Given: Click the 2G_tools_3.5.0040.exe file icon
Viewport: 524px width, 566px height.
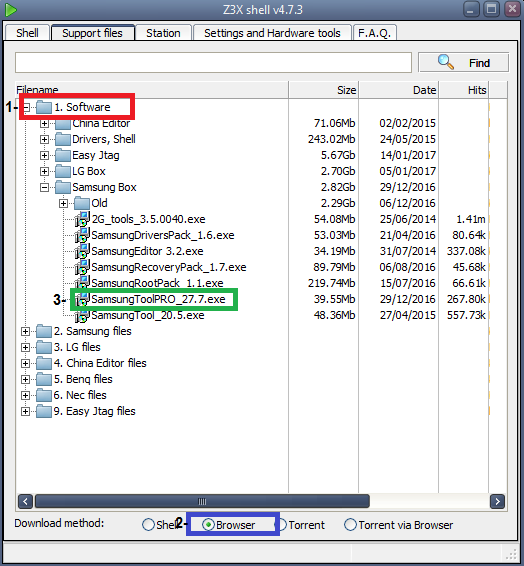Looking at the screenshot, I should click(x=82, y=219).
